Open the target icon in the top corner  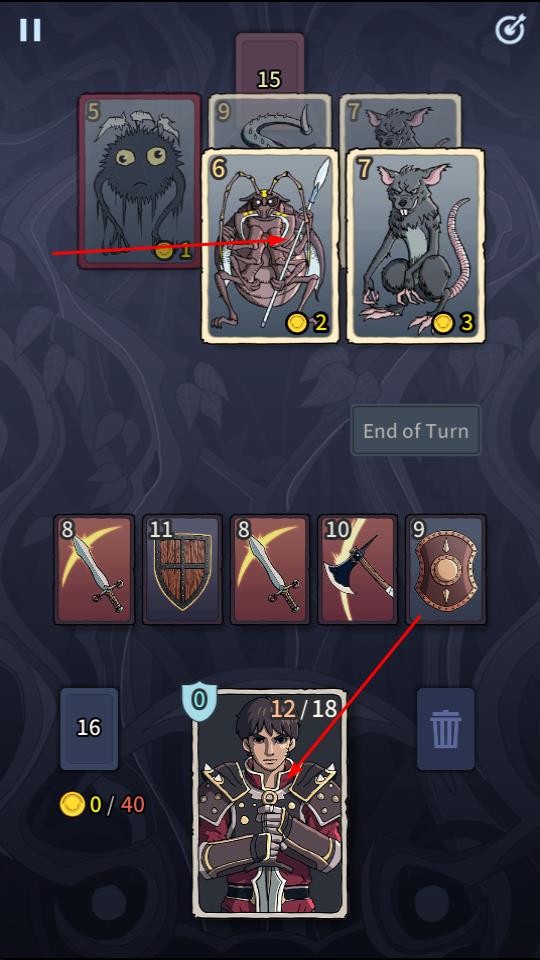click(x=510, y=29)
